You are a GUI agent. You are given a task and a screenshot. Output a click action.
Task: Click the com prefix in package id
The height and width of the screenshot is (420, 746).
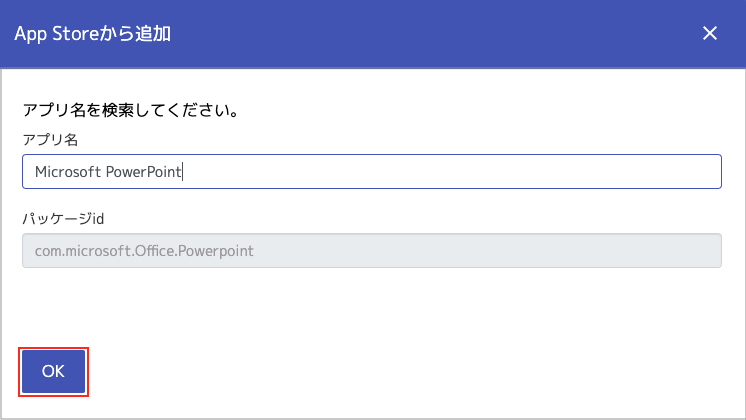[x=48, y=251]
